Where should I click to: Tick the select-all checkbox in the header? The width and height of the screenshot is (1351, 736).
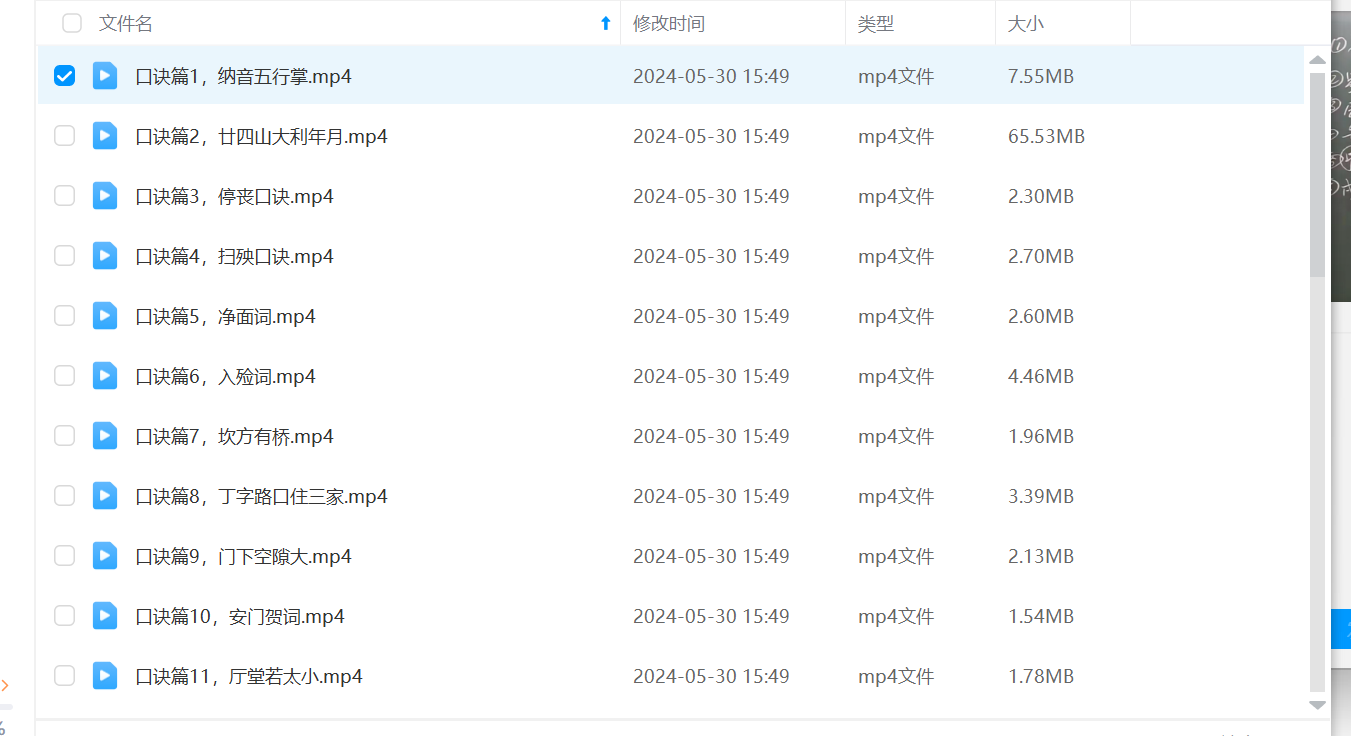pyautogui.click(x=72, y=23)
